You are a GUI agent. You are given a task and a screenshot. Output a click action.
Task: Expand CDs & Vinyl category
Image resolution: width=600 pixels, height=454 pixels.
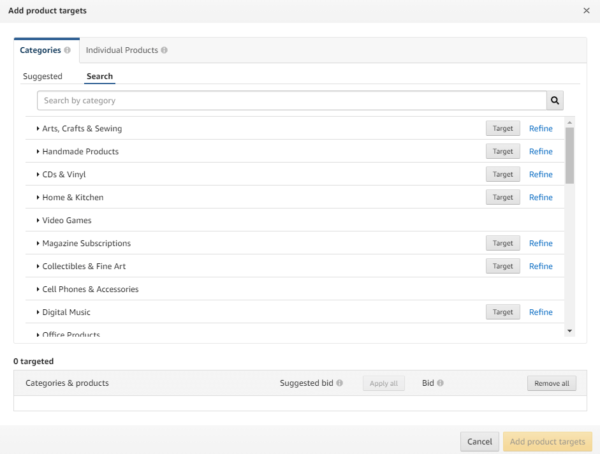click(x=38, y=175)
